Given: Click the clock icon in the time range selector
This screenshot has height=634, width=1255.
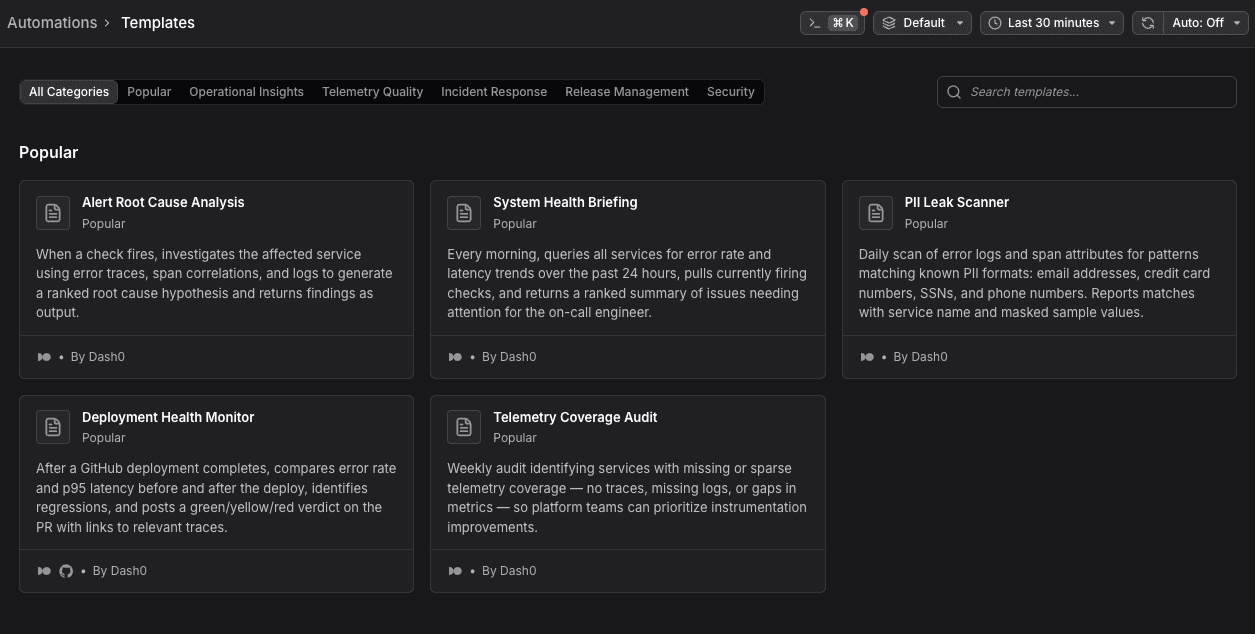Looking at the screenshot, I should 995,23.
